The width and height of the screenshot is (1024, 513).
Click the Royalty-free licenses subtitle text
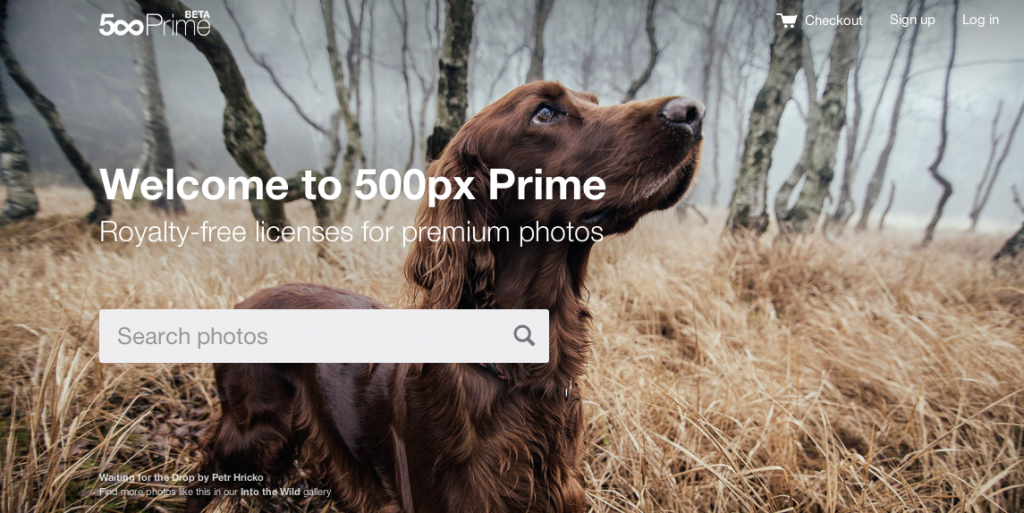pyautogui.click(x=351, y=232)
